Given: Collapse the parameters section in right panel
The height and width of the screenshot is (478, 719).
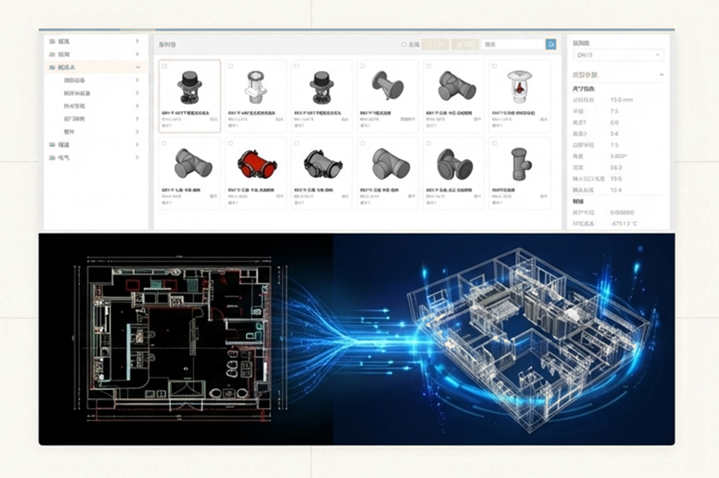Looking at the screenshot, I should click(661, 75).
